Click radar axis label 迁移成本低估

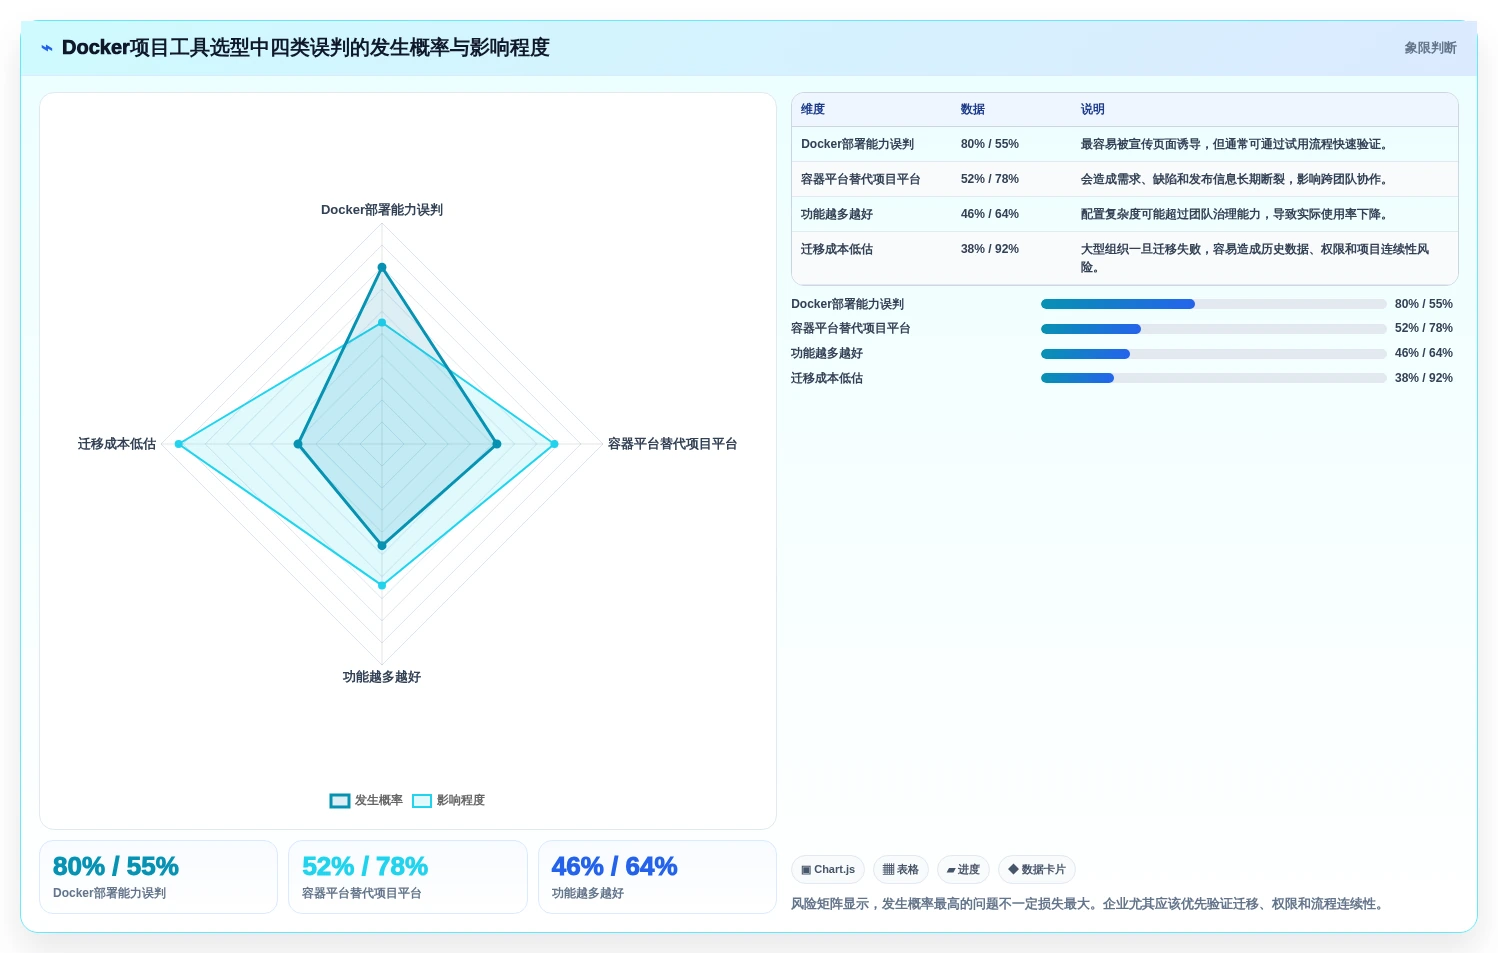click(117, 444)
